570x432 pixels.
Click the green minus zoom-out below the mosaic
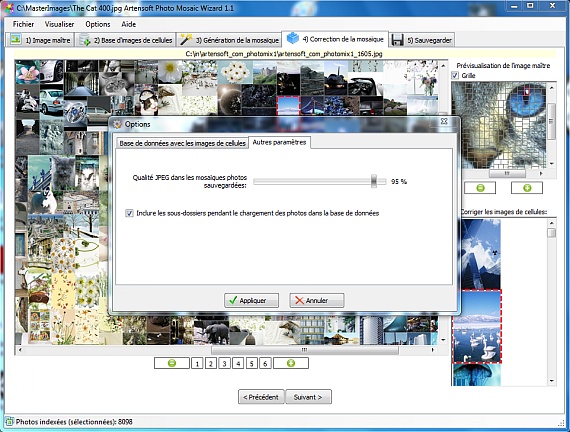tap(172, 363)
